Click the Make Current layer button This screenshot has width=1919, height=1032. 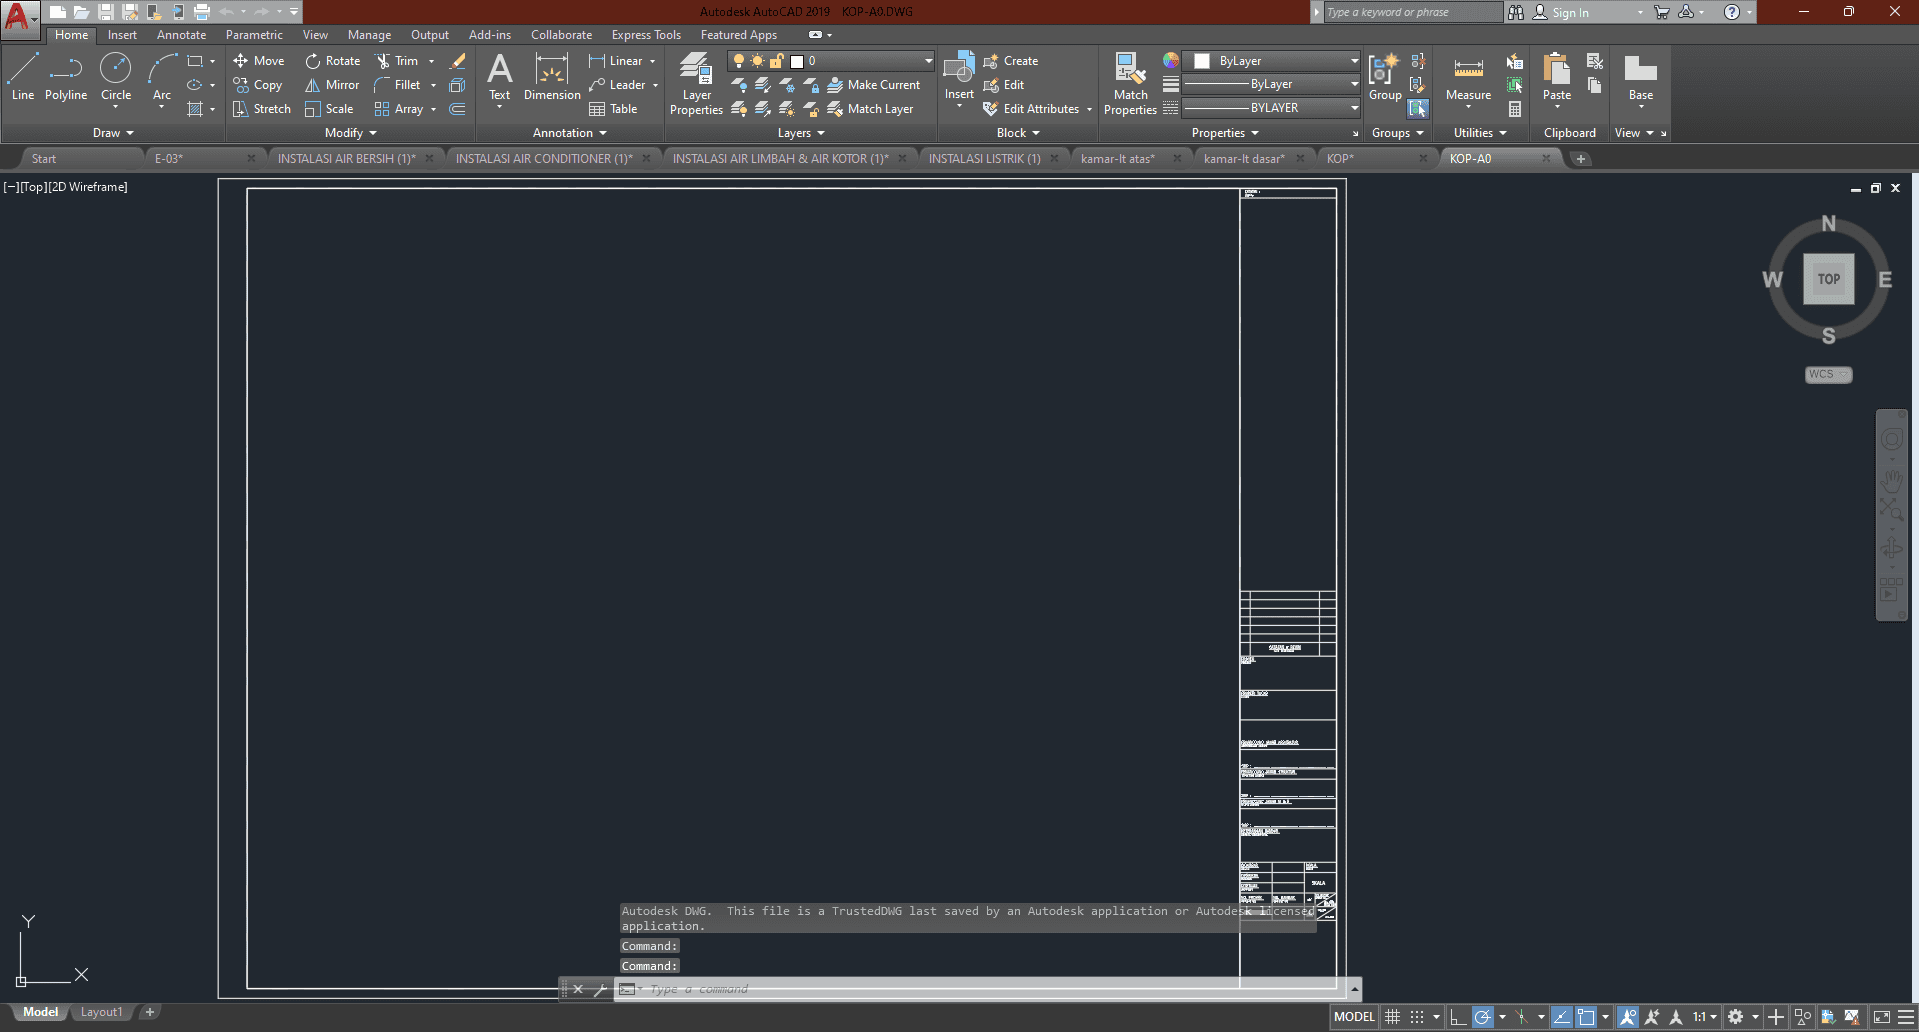pyautogui.click(x=874, y=85)
